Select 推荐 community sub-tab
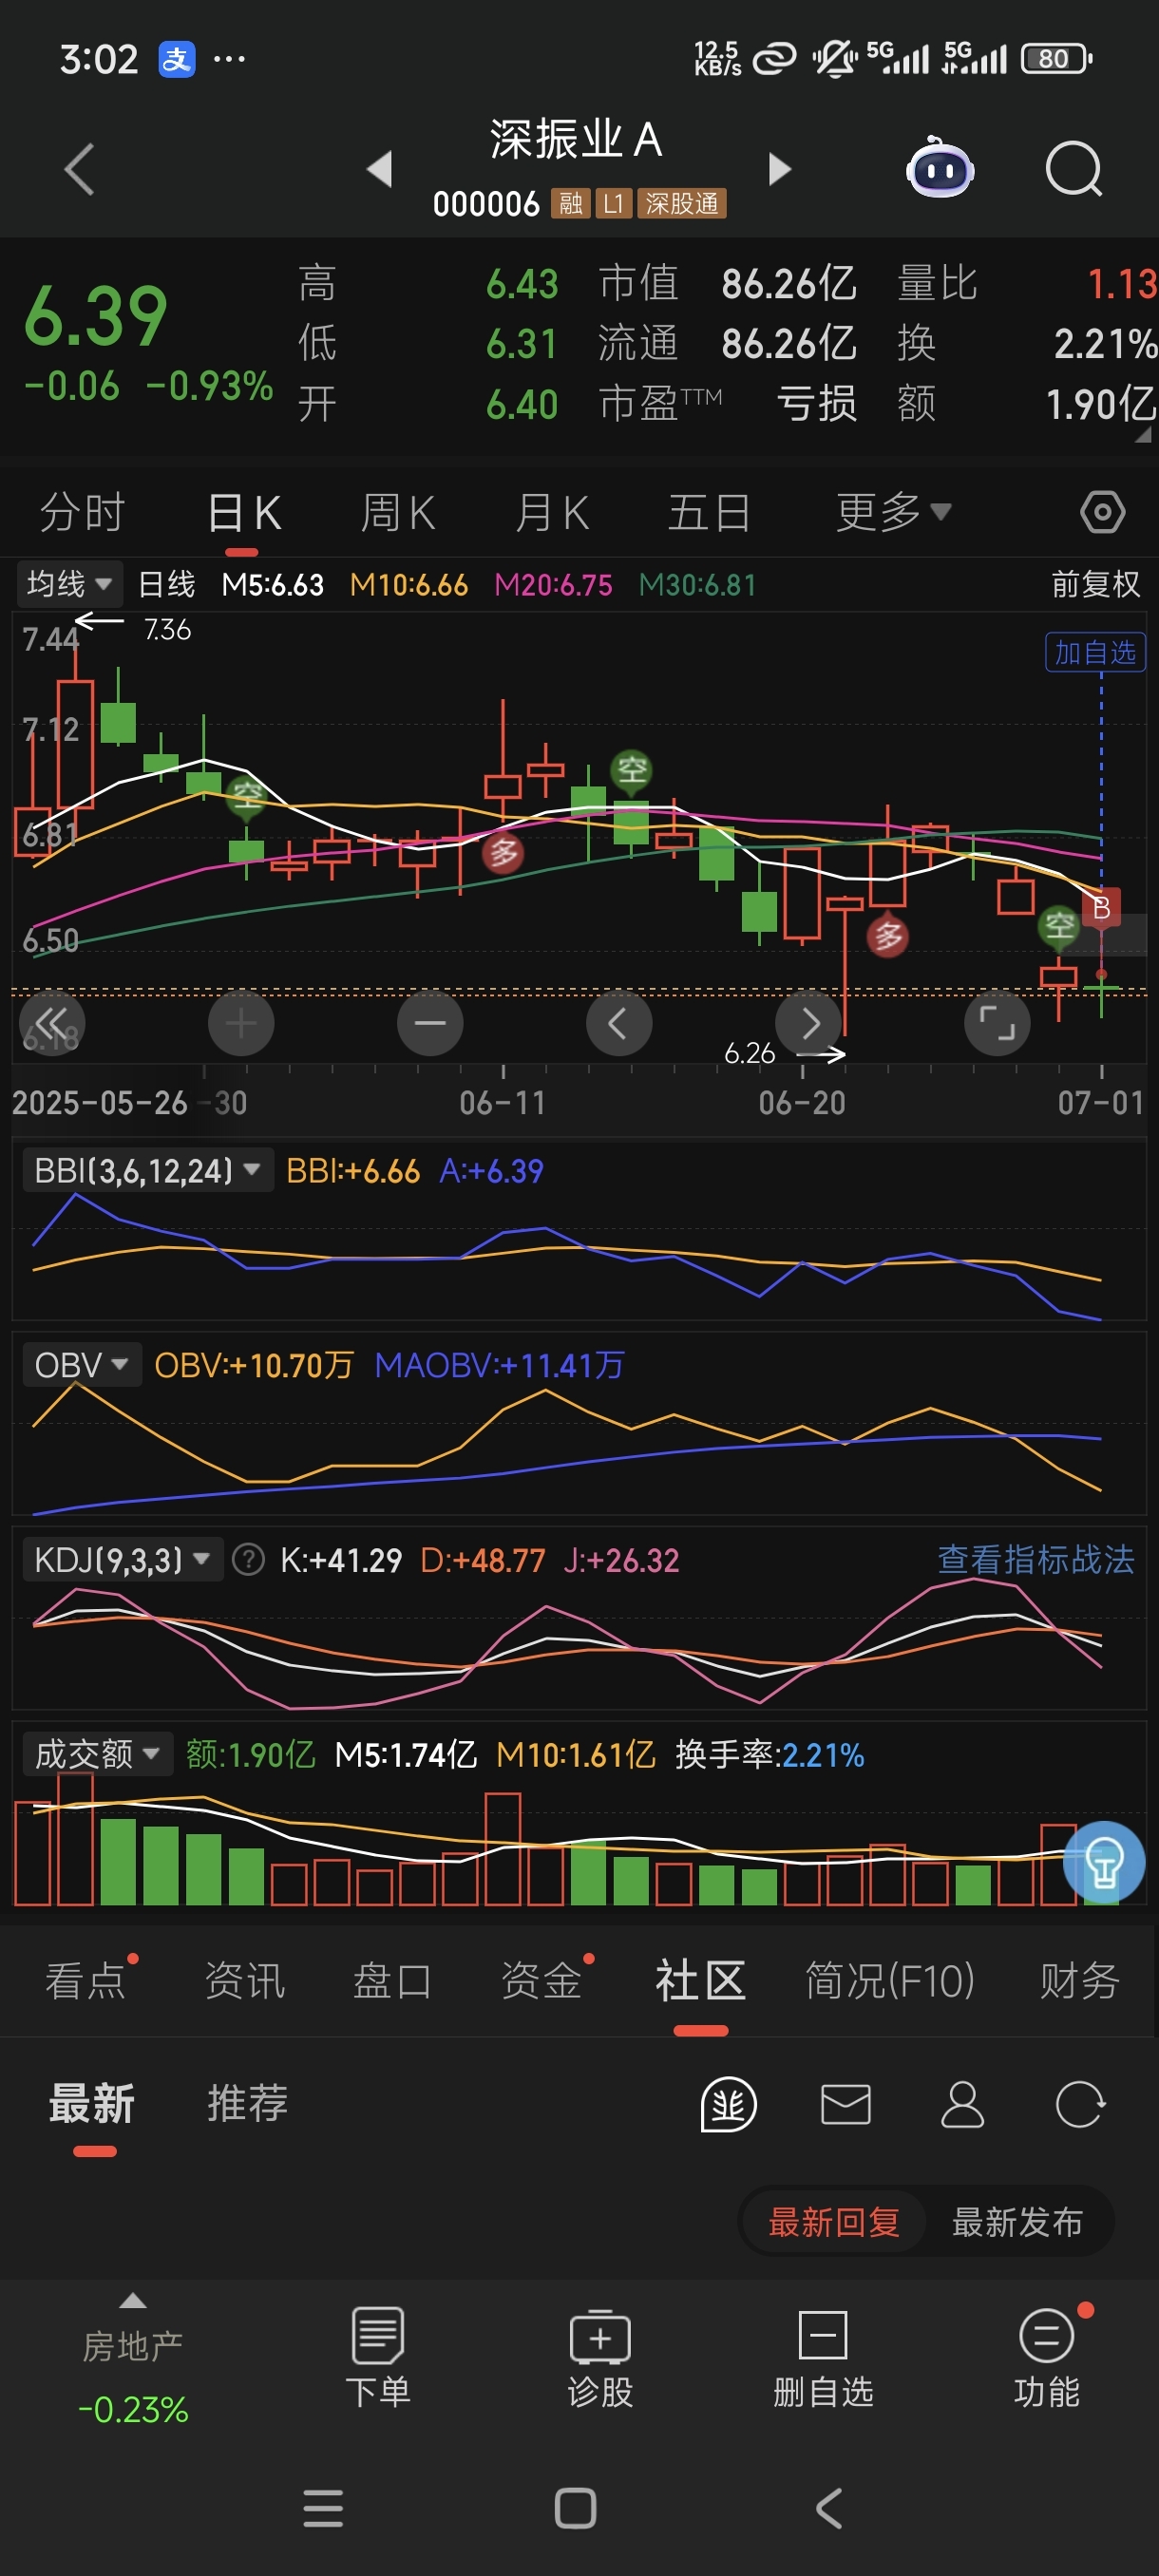The height and width of the screenshot is (2576, 1159). tap(248, 2103)
